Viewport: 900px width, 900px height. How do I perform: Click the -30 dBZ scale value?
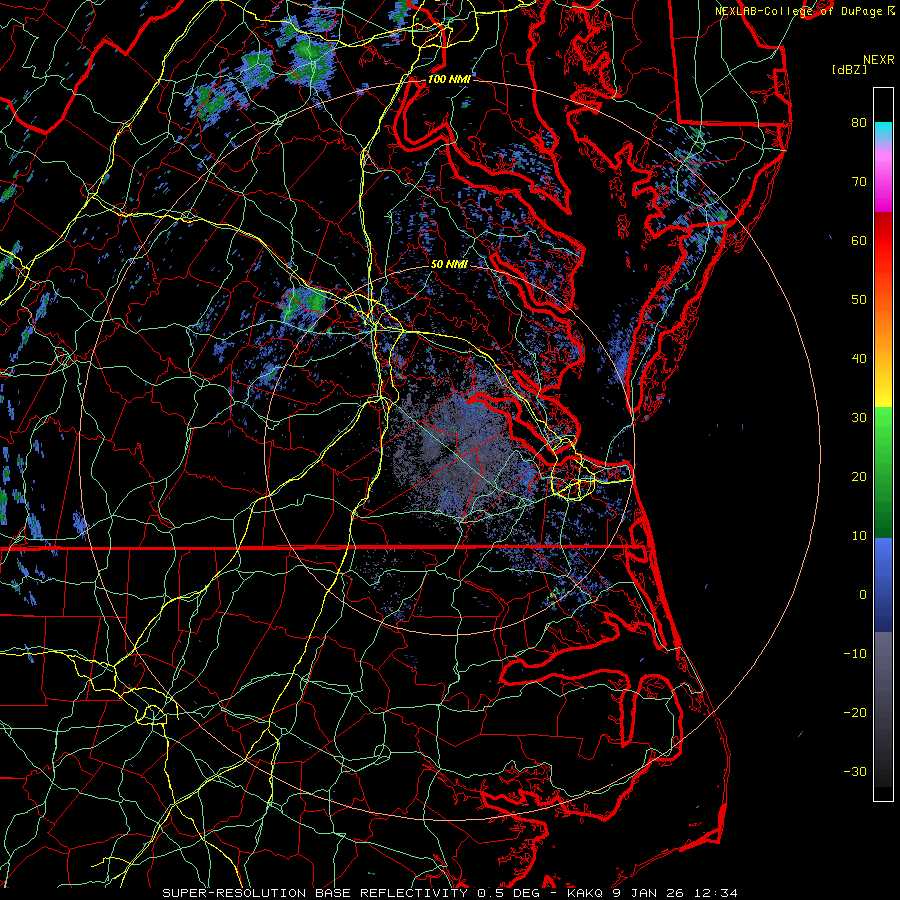(855, 771)
